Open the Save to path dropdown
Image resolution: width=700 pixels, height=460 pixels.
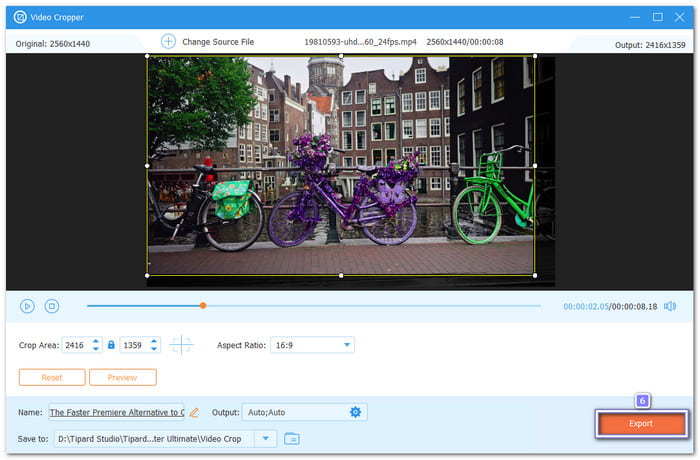point(265,438)
